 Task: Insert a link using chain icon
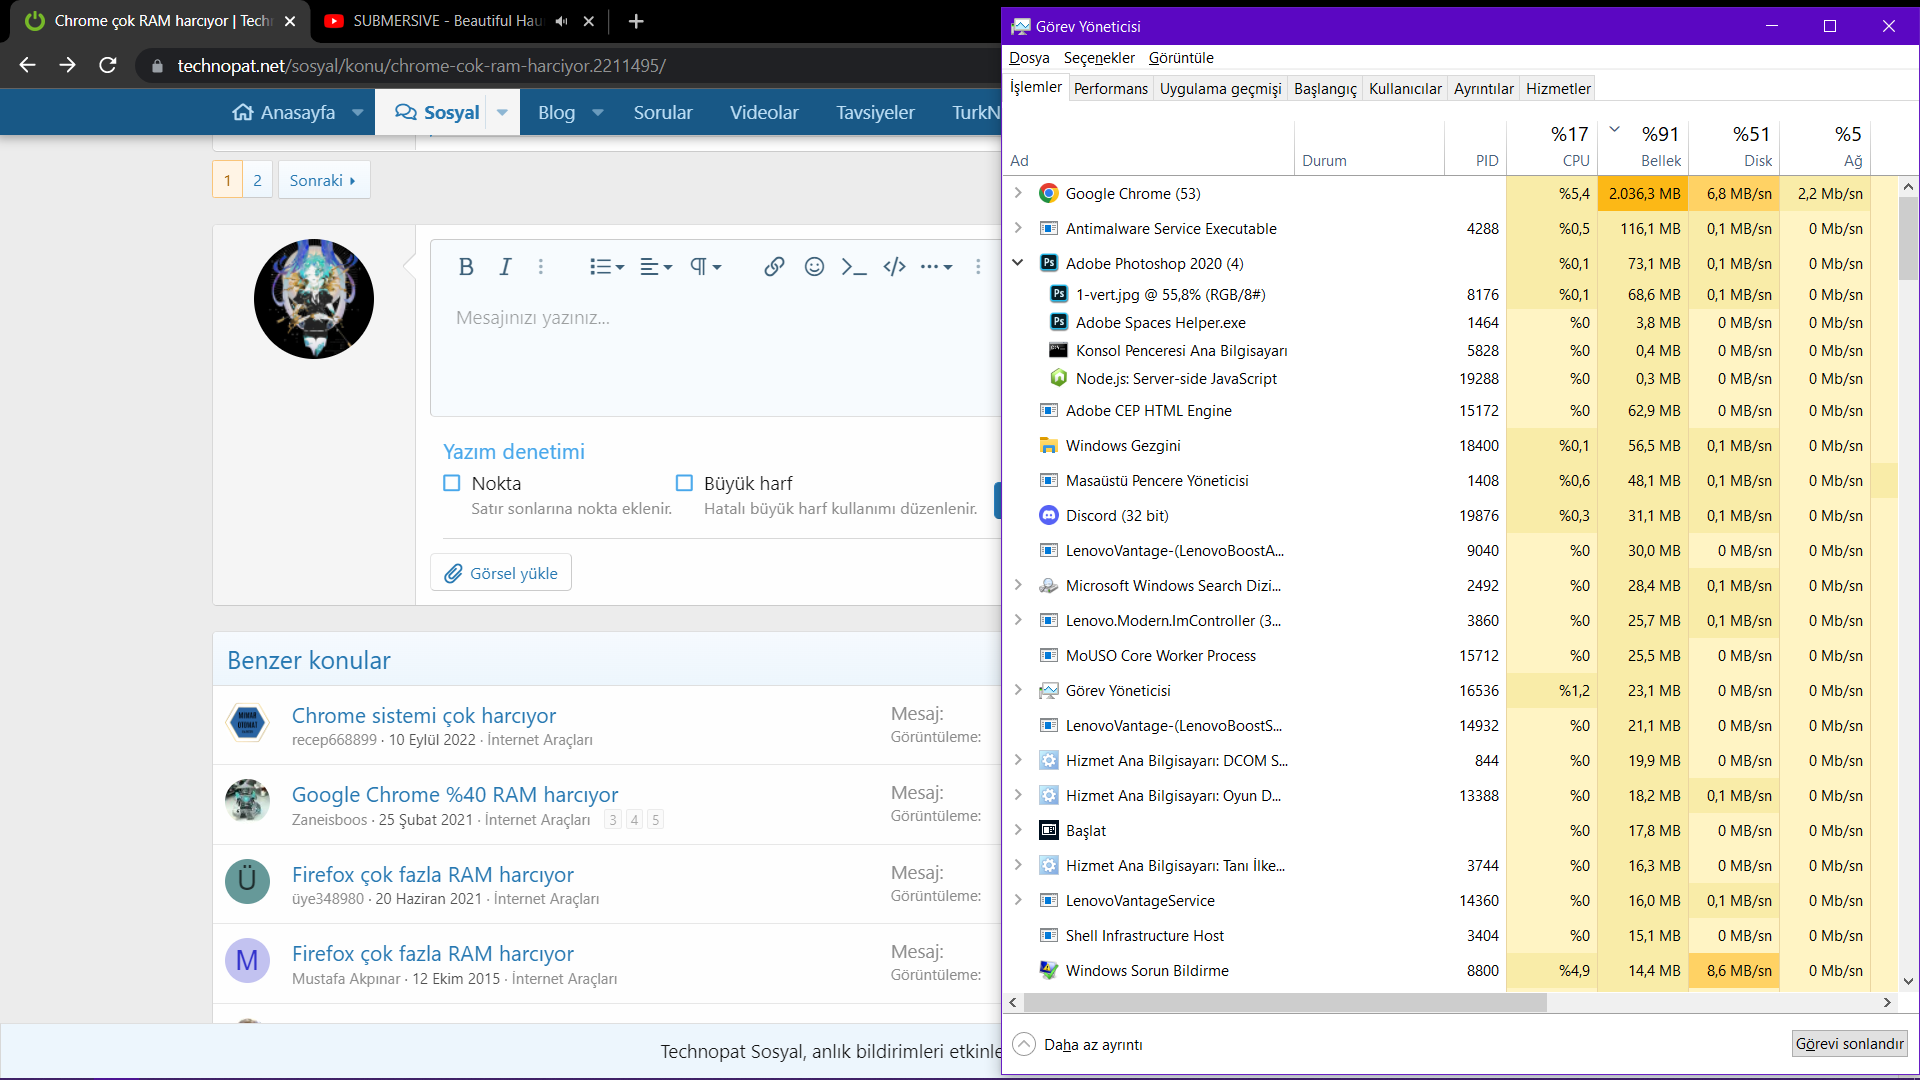(774, 267)
